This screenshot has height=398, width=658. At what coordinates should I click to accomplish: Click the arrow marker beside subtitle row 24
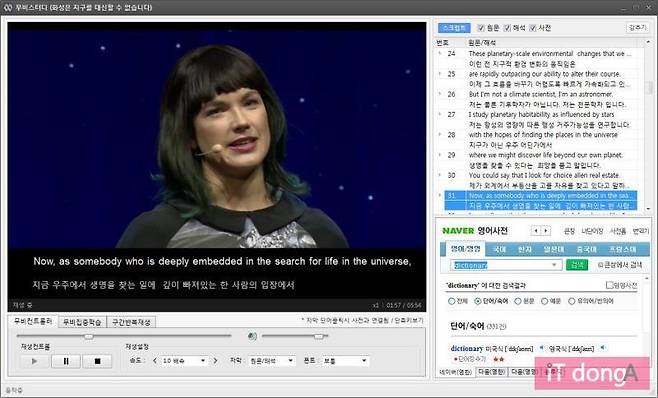click(x=440, y=53)
